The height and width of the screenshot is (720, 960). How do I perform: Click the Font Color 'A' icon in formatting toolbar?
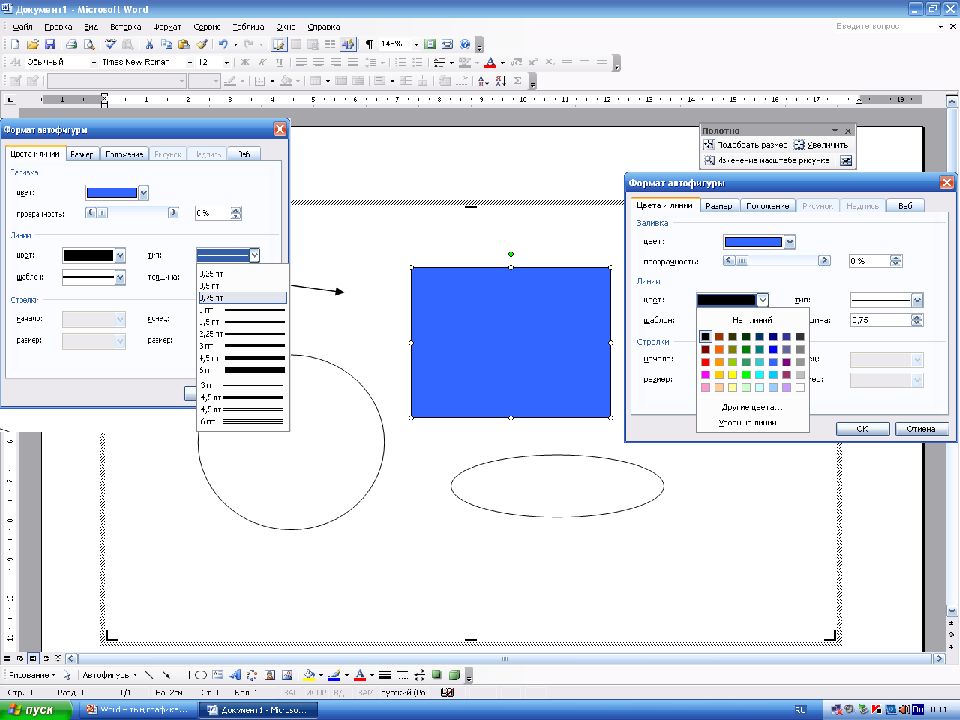[490, 62]
